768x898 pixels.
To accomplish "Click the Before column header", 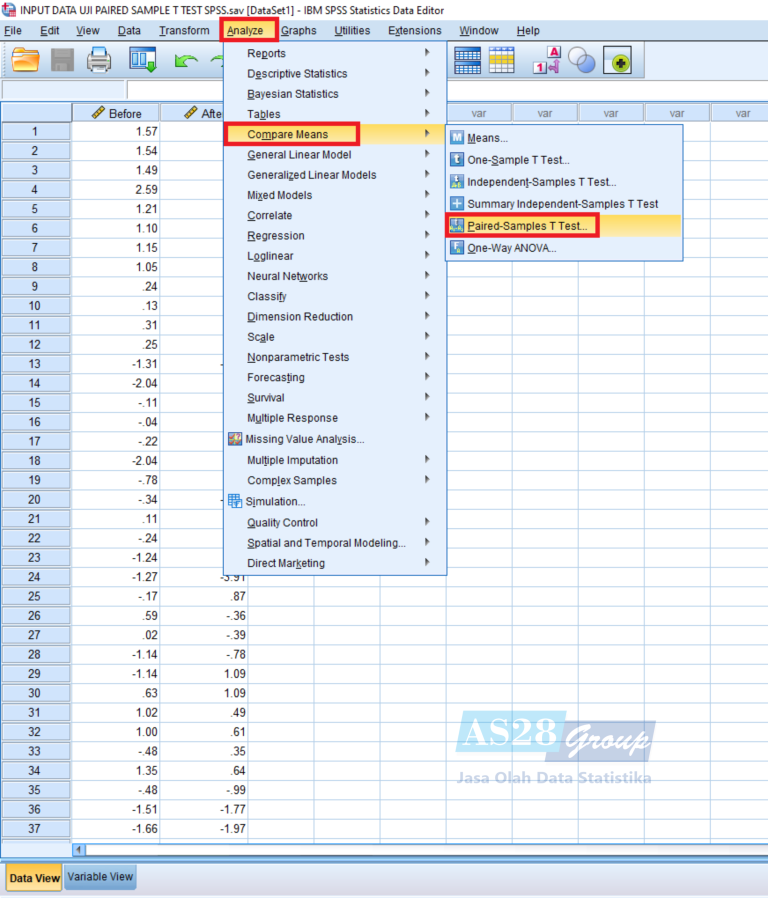I will [116, 113].
